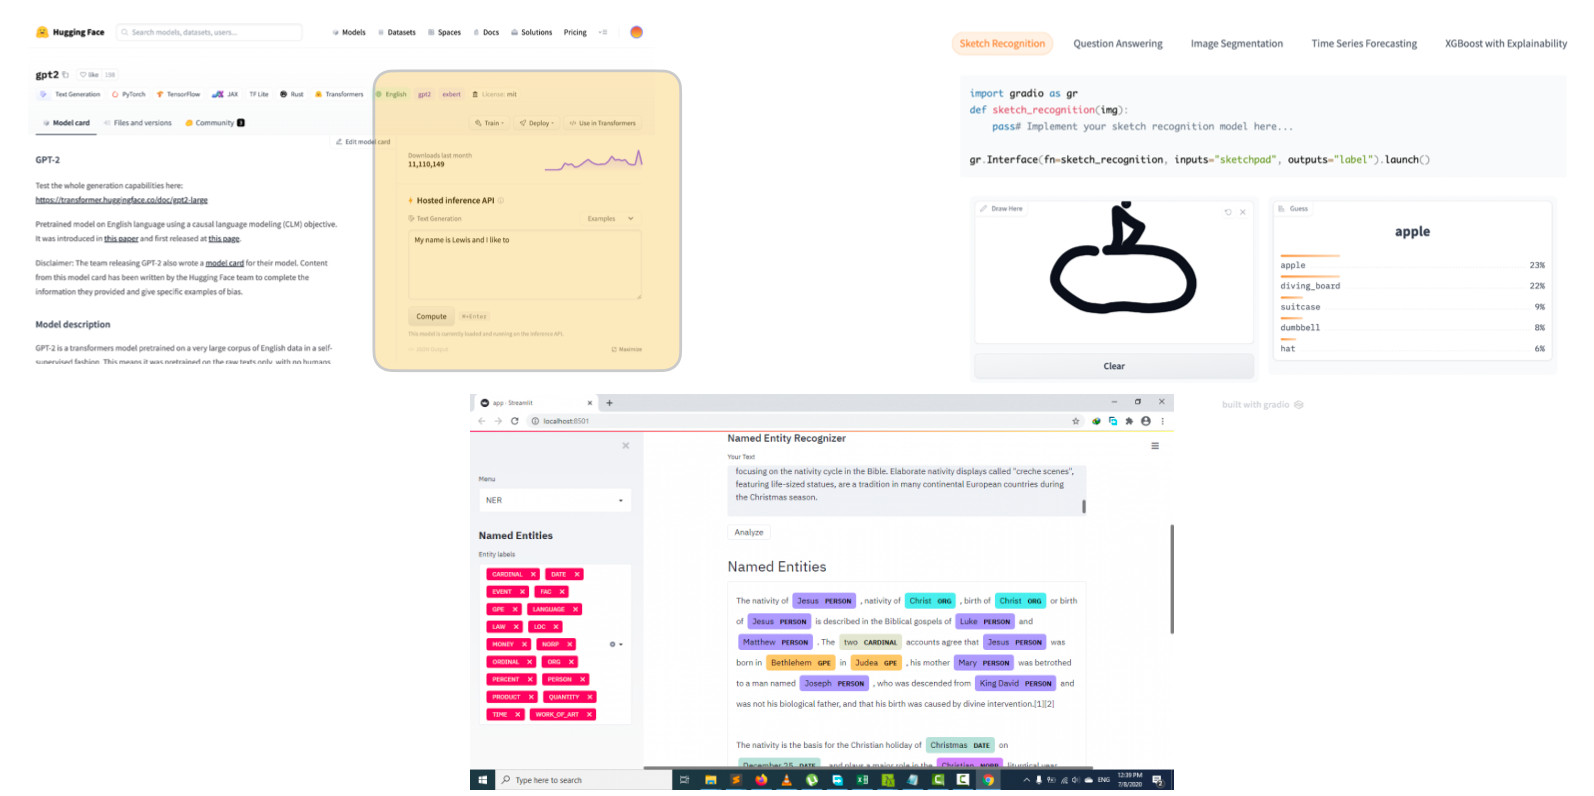Copy the gpt2 model name icon

point(66,75)
